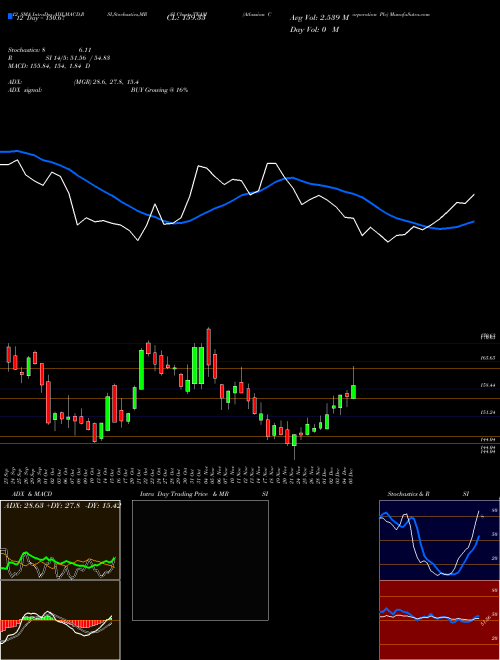Click the 'Avg Vol: 2.539 M' label
The width and height of the screenshot is (500, 660).
tap(319, 18)
